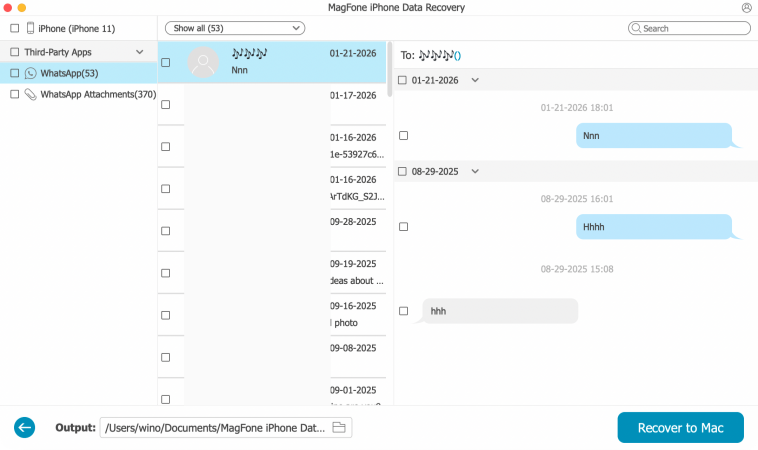Click the 08-29-2025 15:08 timestamp
The height and width of the screenshot is (450, 758).
pos(577,269)
